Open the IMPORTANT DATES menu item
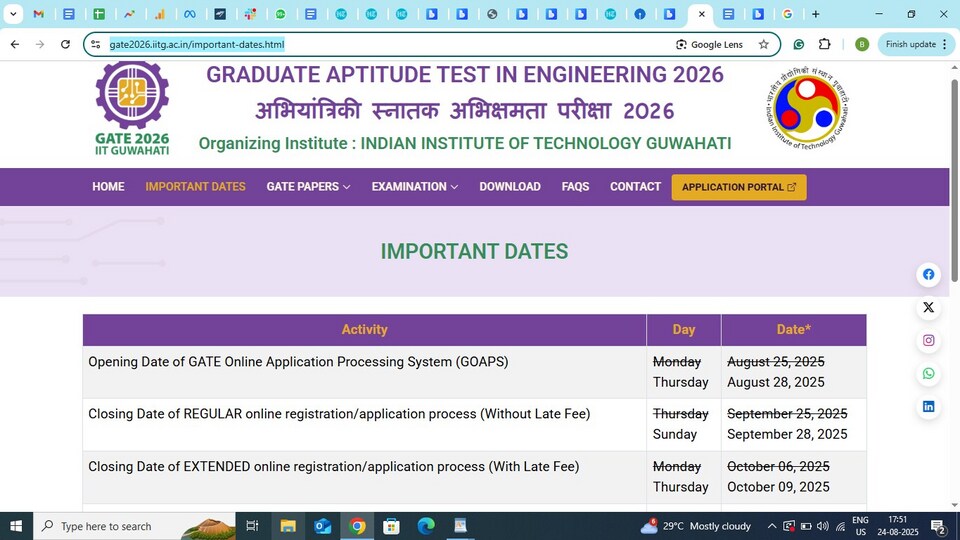Screen dimensions: 960x540 (195, 187)
